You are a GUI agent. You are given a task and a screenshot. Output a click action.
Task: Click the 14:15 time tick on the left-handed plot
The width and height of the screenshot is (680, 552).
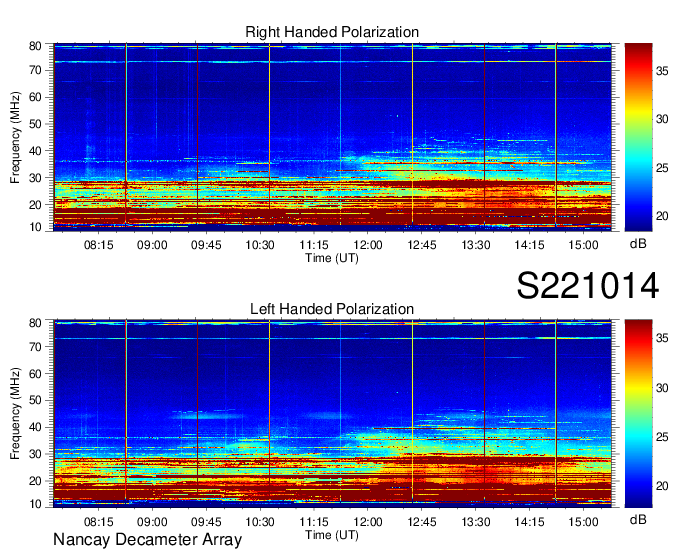[x=529, y=522]
